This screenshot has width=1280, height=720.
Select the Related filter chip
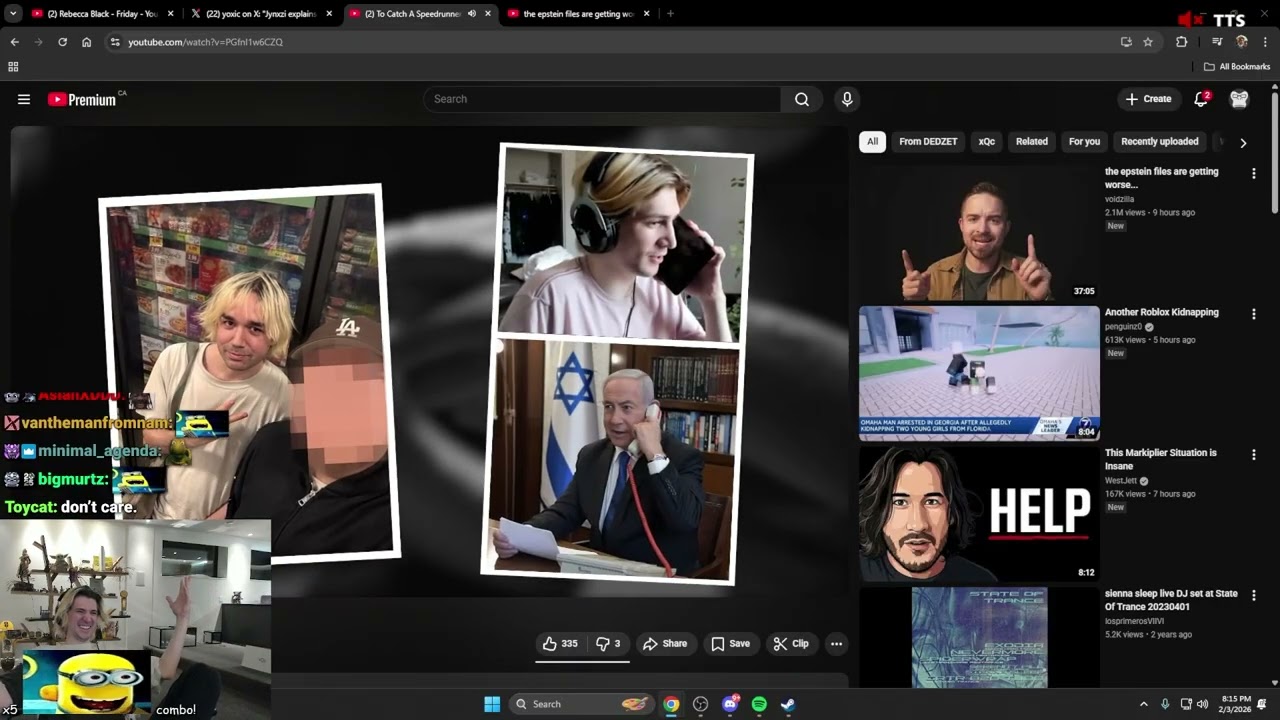(1032, 142)
